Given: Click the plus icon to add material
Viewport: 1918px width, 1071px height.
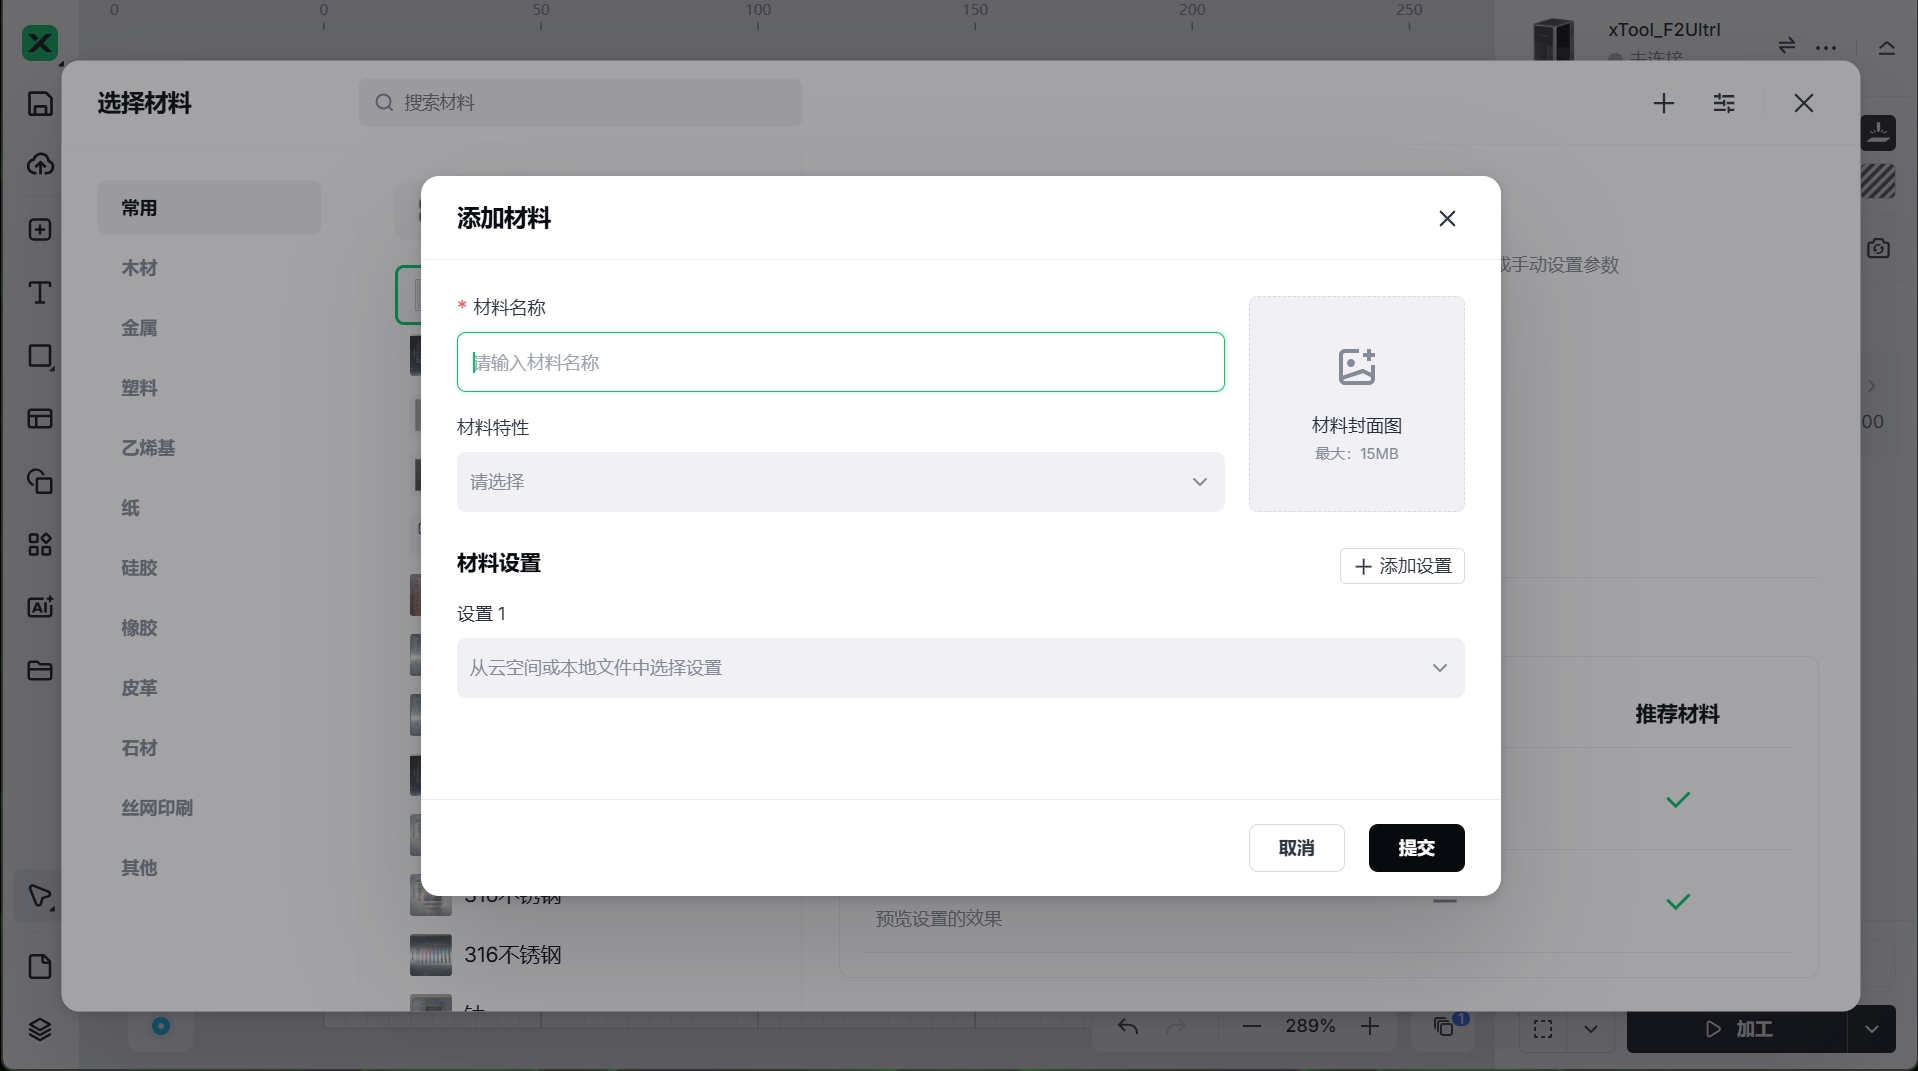Looking at the screenshot, I should pos(1664,103).
